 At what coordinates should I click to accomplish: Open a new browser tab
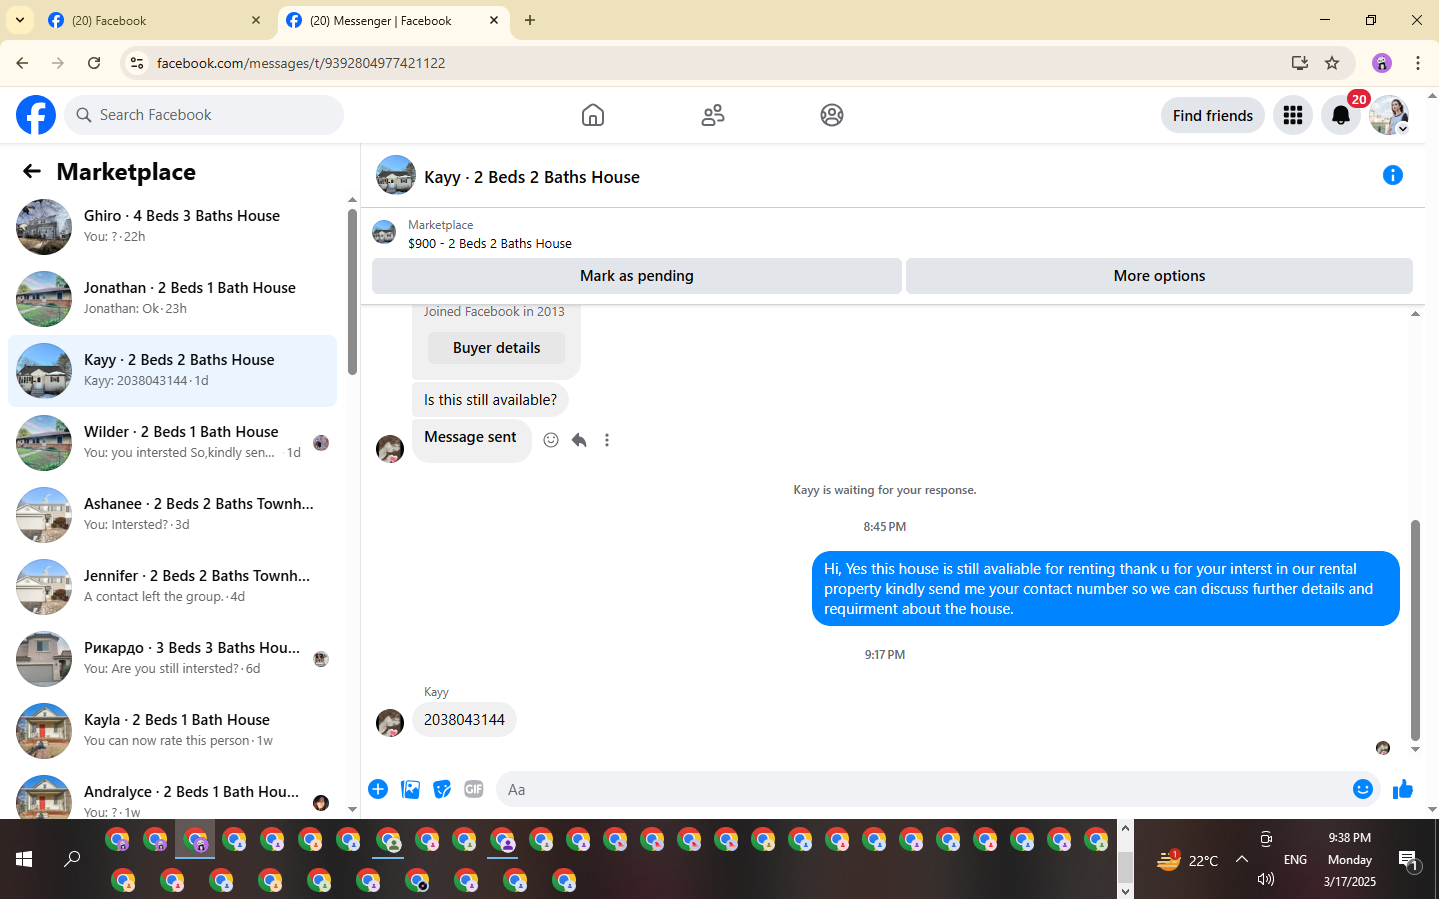(530, 20)
